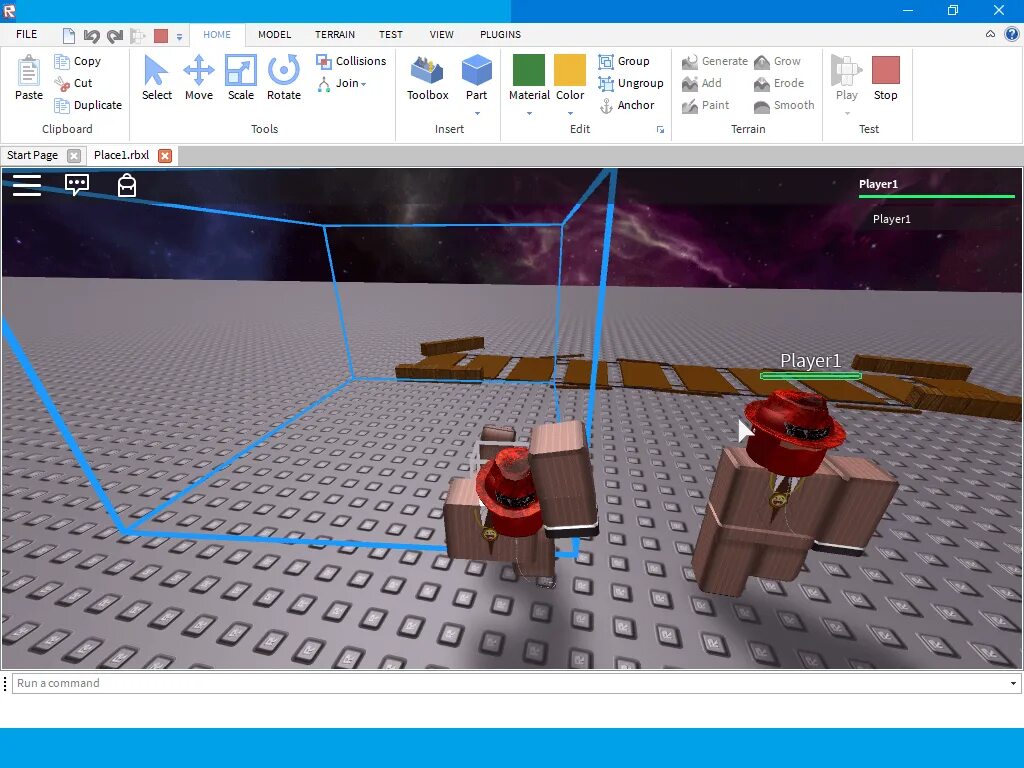Click the Paste clipboard icon

pyautogui.click(x=29, y=71)
